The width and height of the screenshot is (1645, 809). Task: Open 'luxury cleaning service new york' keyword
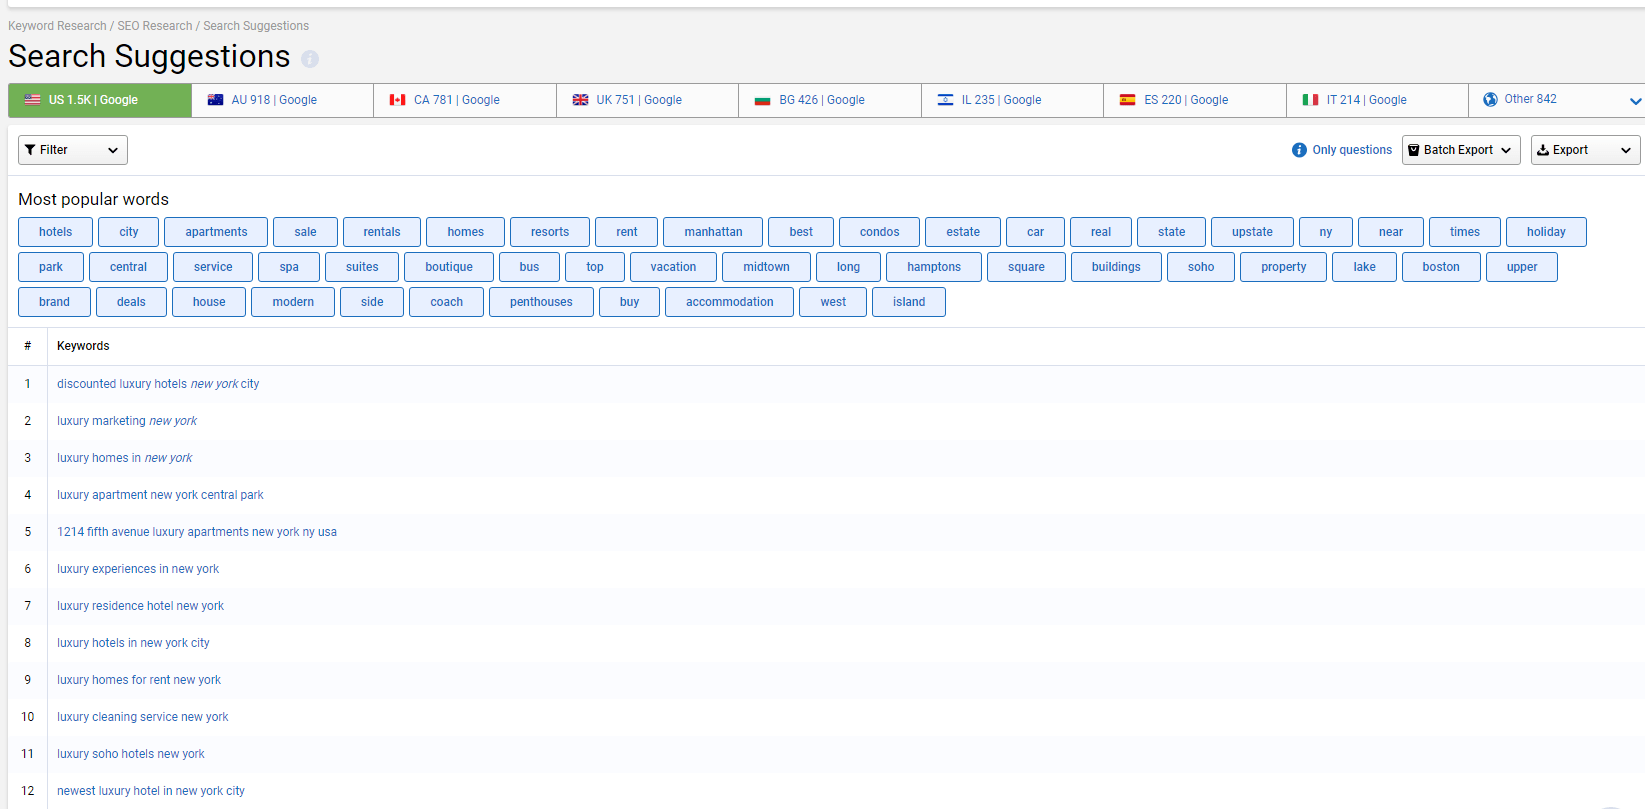pos(143,717)
